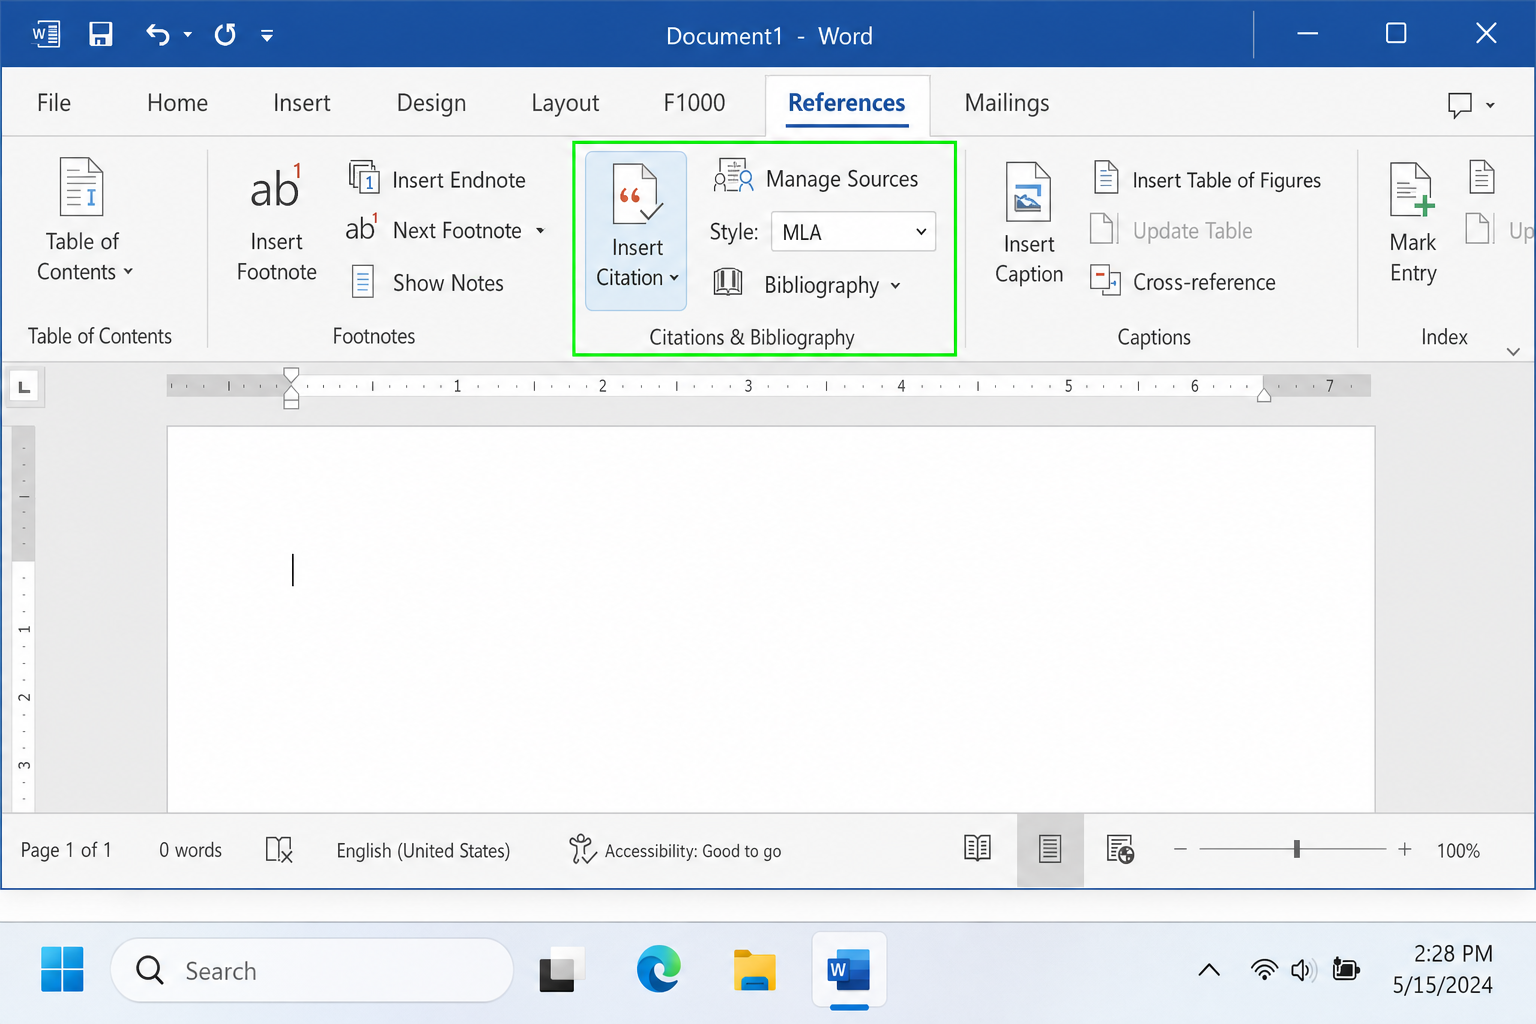This screenshot has width=1536, height=1024.
Task: Click the Manage Sources icon
Action: (733, 176)
